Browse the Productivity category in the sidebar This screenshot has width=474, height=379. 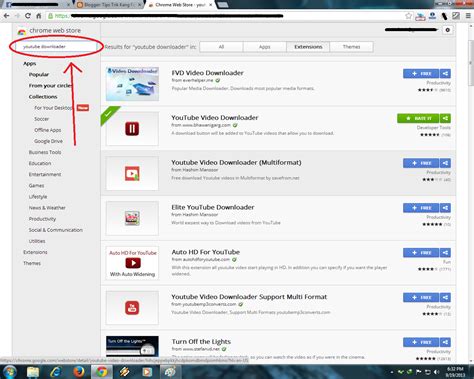click(x=42, y=219)
